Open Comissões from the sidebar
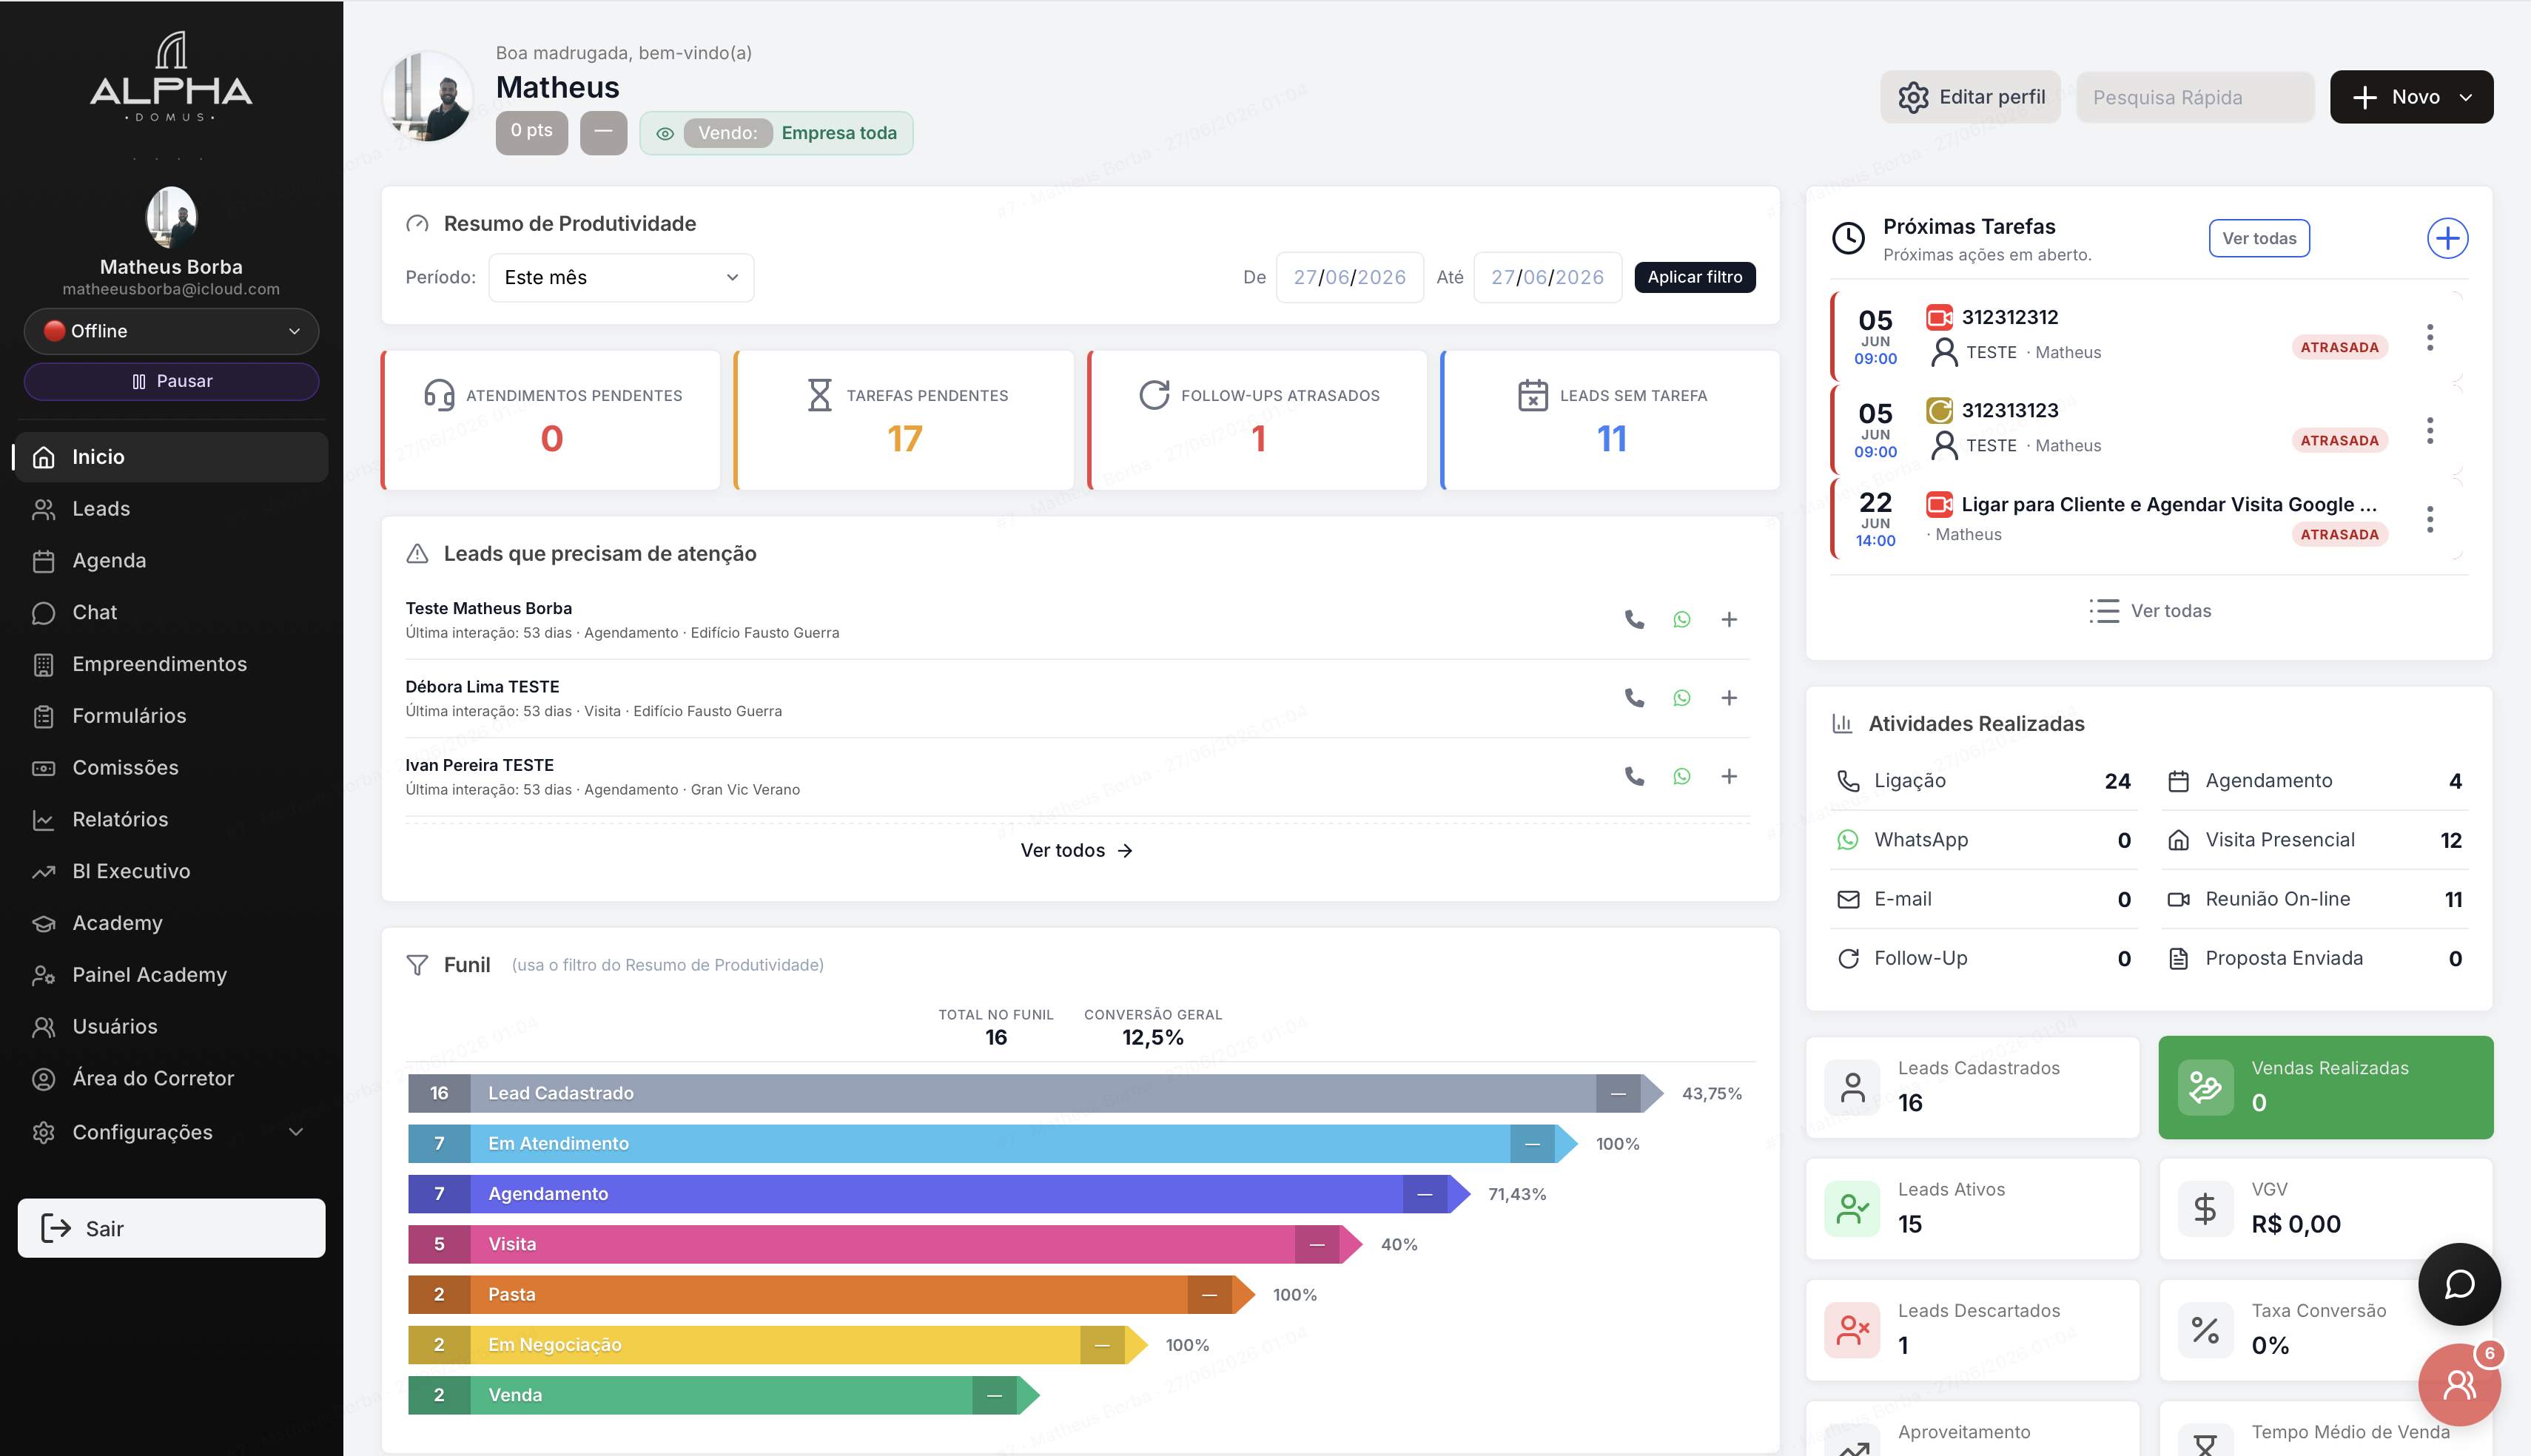The width and height of the screenshot is (2531, 1456). click(x=170, y=768)
